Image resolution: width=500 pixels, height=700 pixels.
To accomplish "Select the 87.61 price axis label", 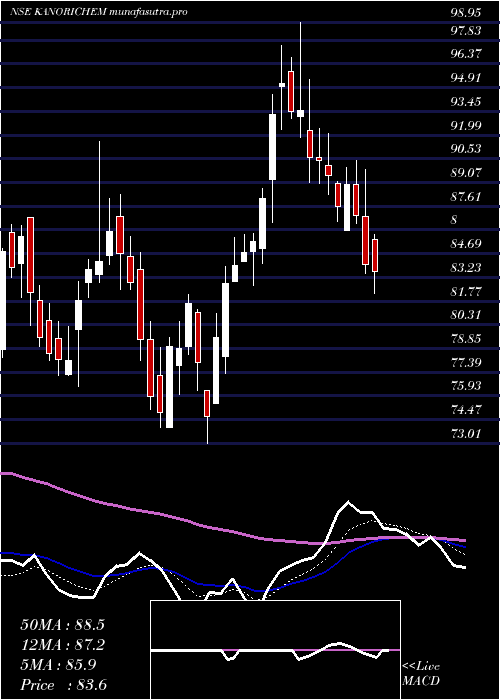I will [x=466, y=196].
